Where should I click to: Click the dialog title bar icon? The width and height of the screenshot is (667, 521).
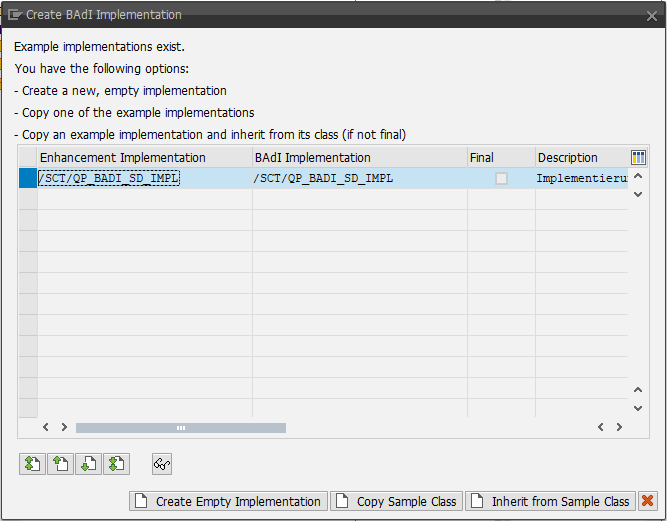(x=14, y=15)
